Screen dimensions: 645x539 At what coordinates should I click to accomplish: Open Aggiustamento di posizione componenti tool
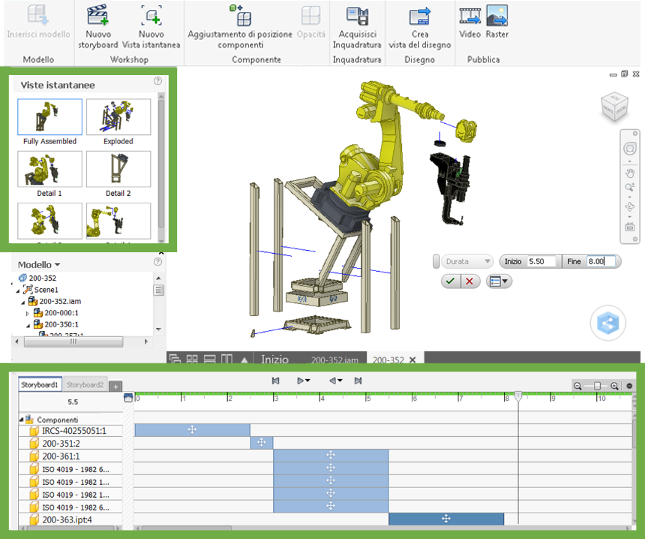pyautogui.click(x=240, y=27)
